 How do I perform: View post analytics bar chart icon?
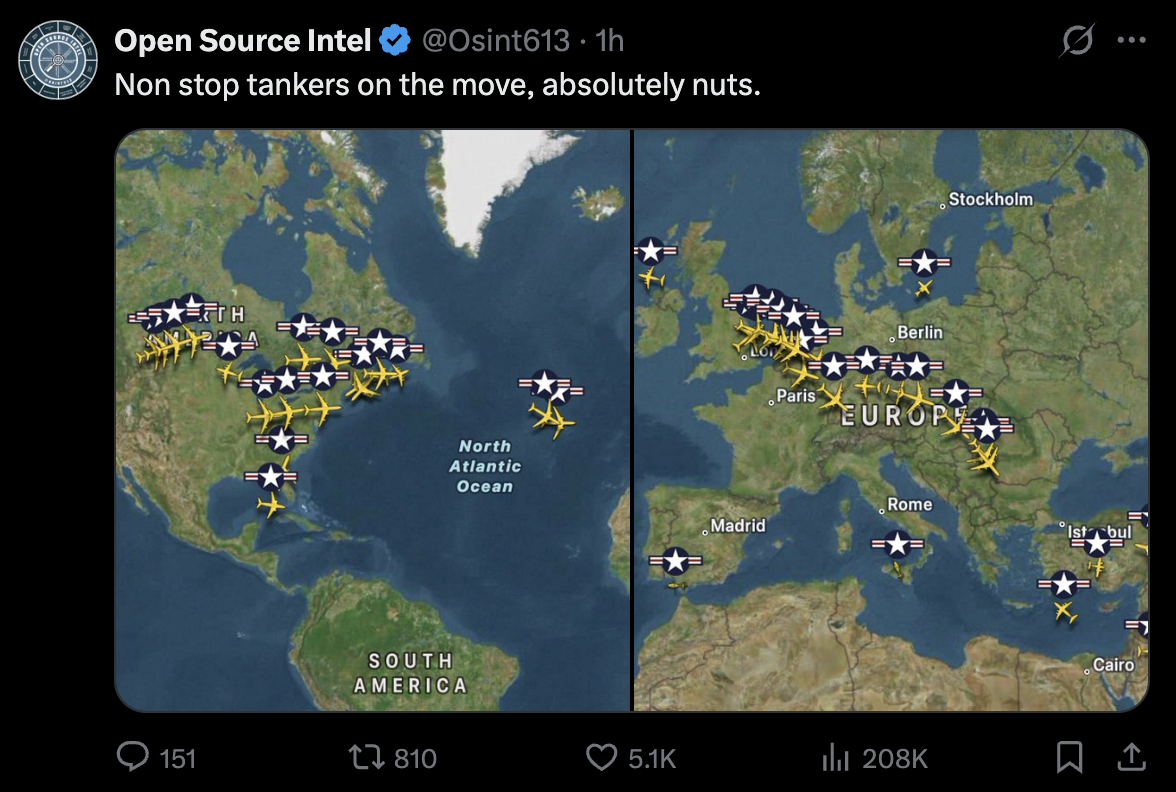[834, 758]
